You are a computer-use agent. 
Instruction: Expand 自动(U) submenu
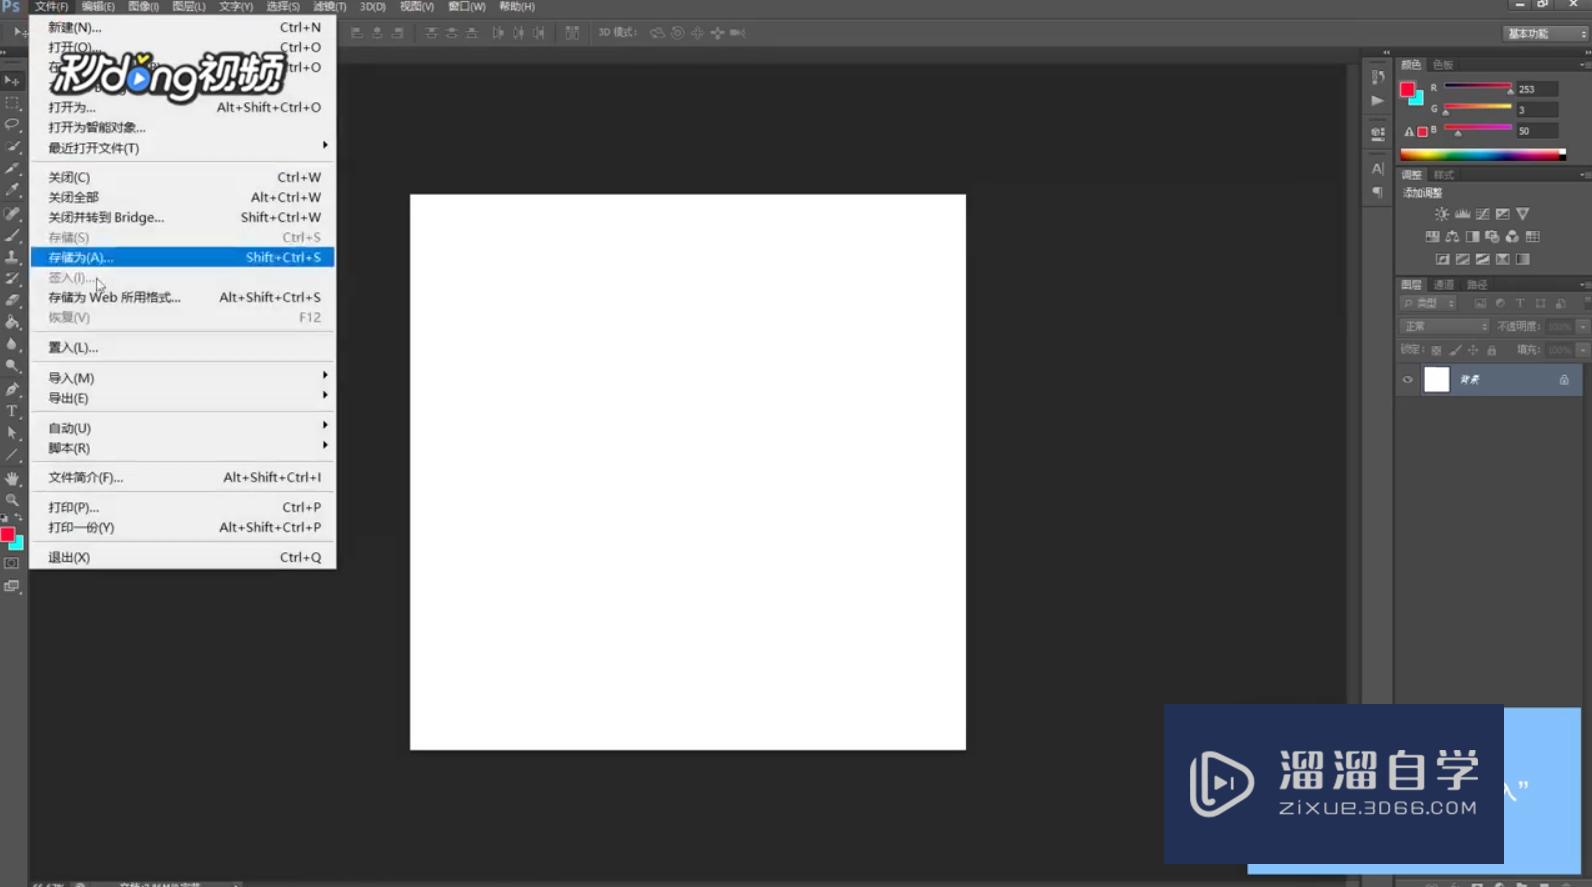[x=182, y=427]
